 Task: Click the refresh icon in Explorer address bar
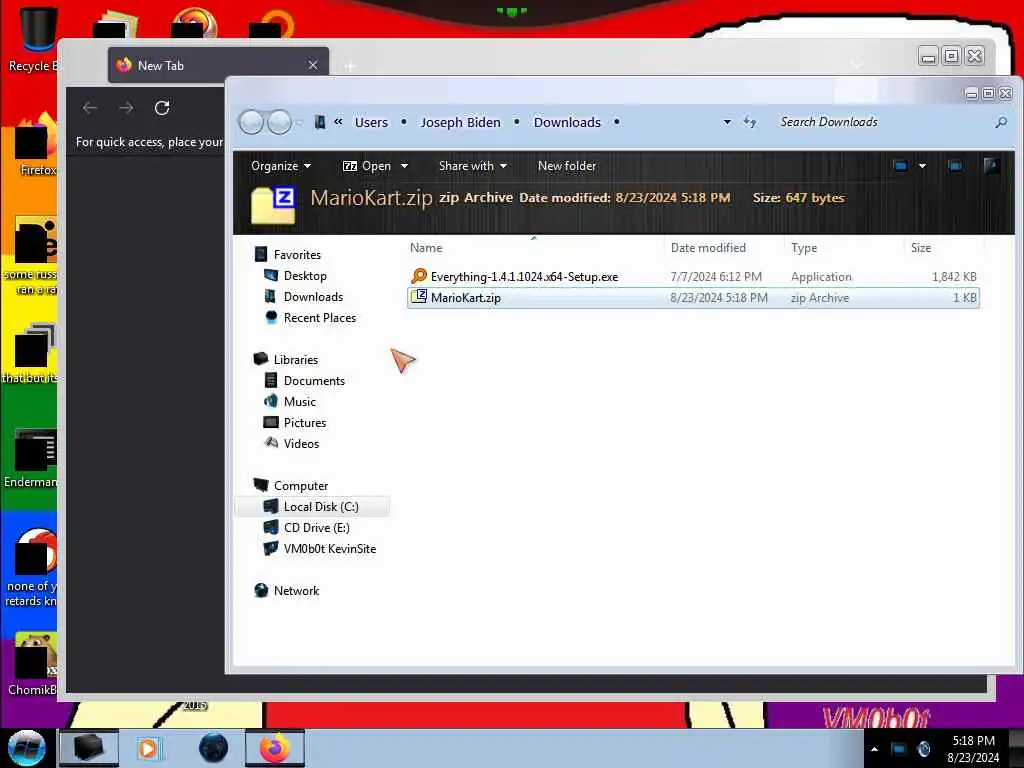pos(750,122)
